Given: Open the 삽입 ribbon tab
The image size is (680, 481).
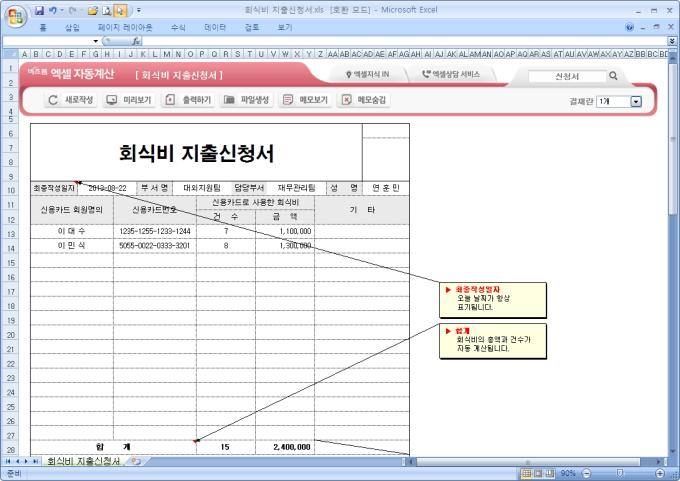Looking at the screenshot, I should [72, 27].
